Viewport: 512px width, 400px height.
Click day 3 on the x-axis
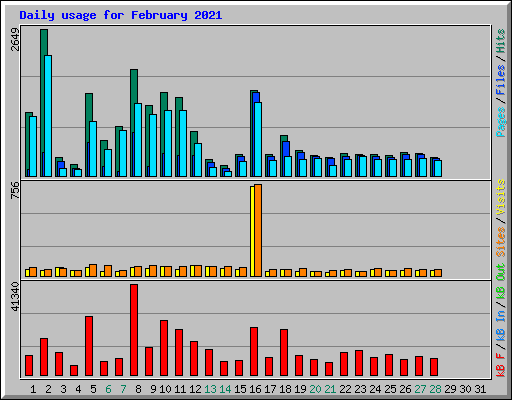tap(63, 389)
